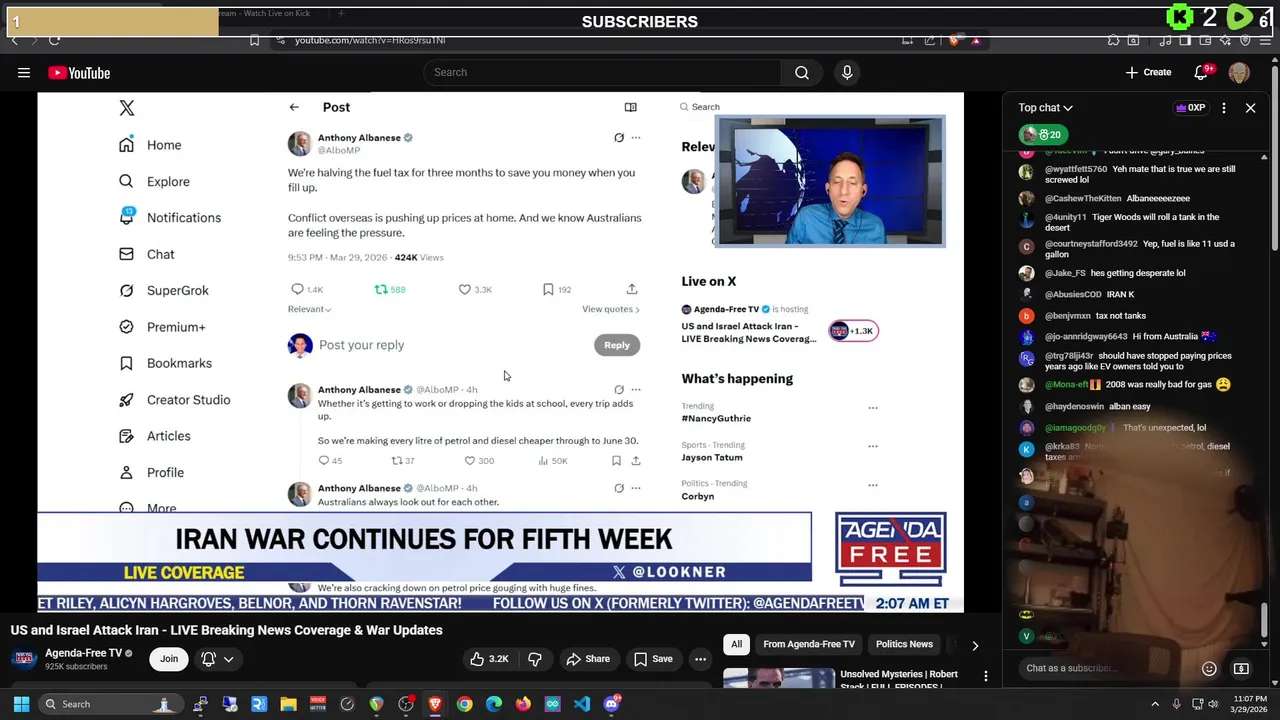Open View quotes link
The width and height of the screenshot is (1280, 720).
[x=610, y=309]
